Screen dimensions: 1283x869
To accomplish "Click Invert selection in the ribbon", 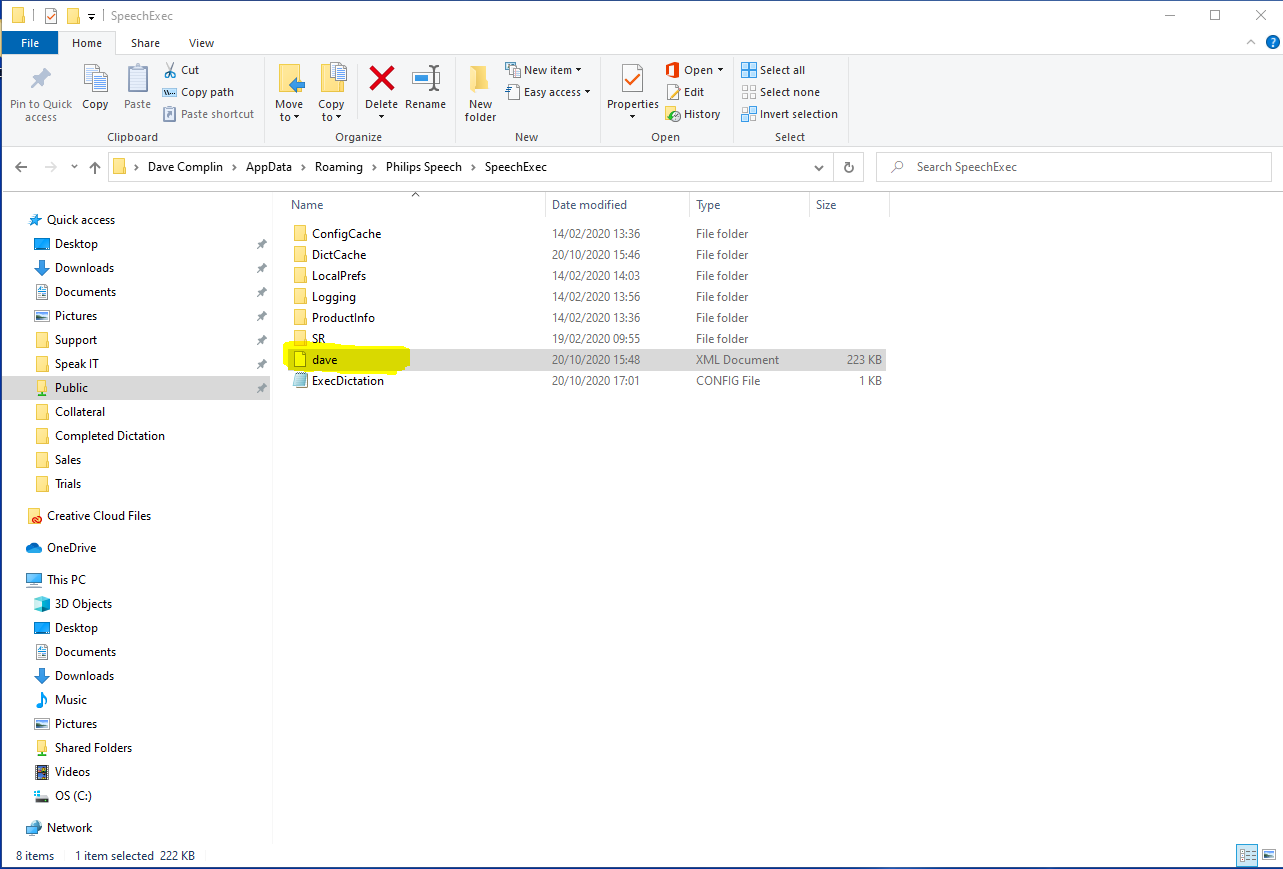I will (x=790, y=114).
